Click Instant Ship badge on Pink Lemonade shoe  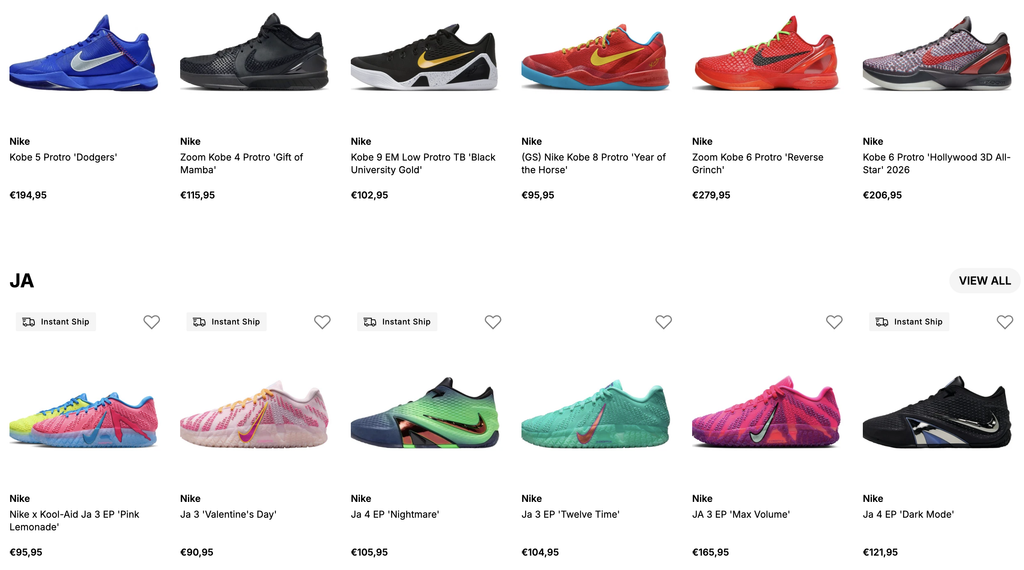56,322
